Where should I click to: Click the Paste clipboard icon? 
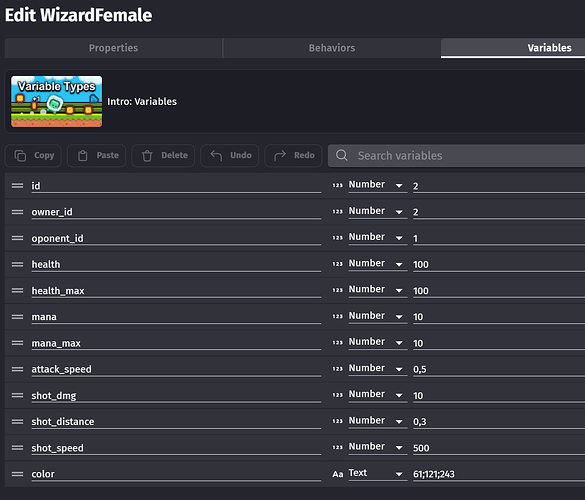[x=82, y=156]
